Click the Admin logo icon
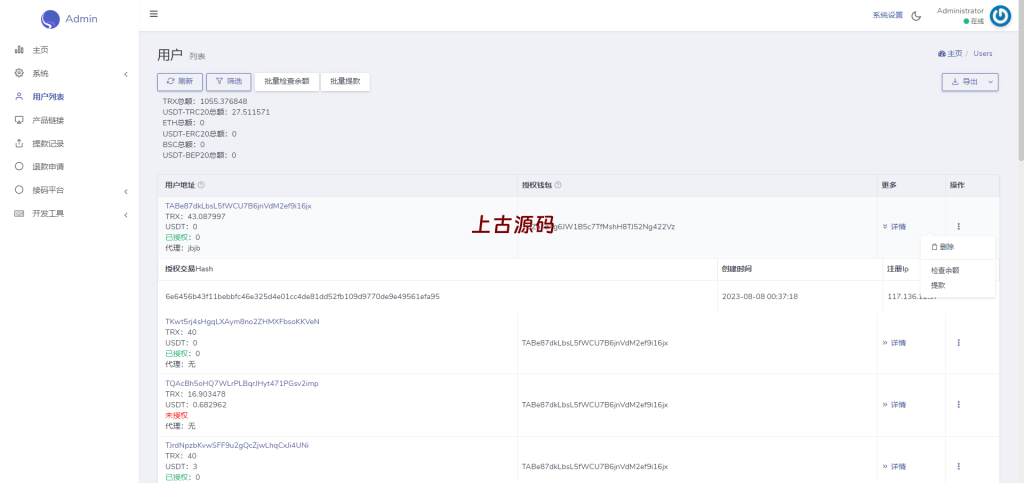1024x483 pixels. coord(50,20)
